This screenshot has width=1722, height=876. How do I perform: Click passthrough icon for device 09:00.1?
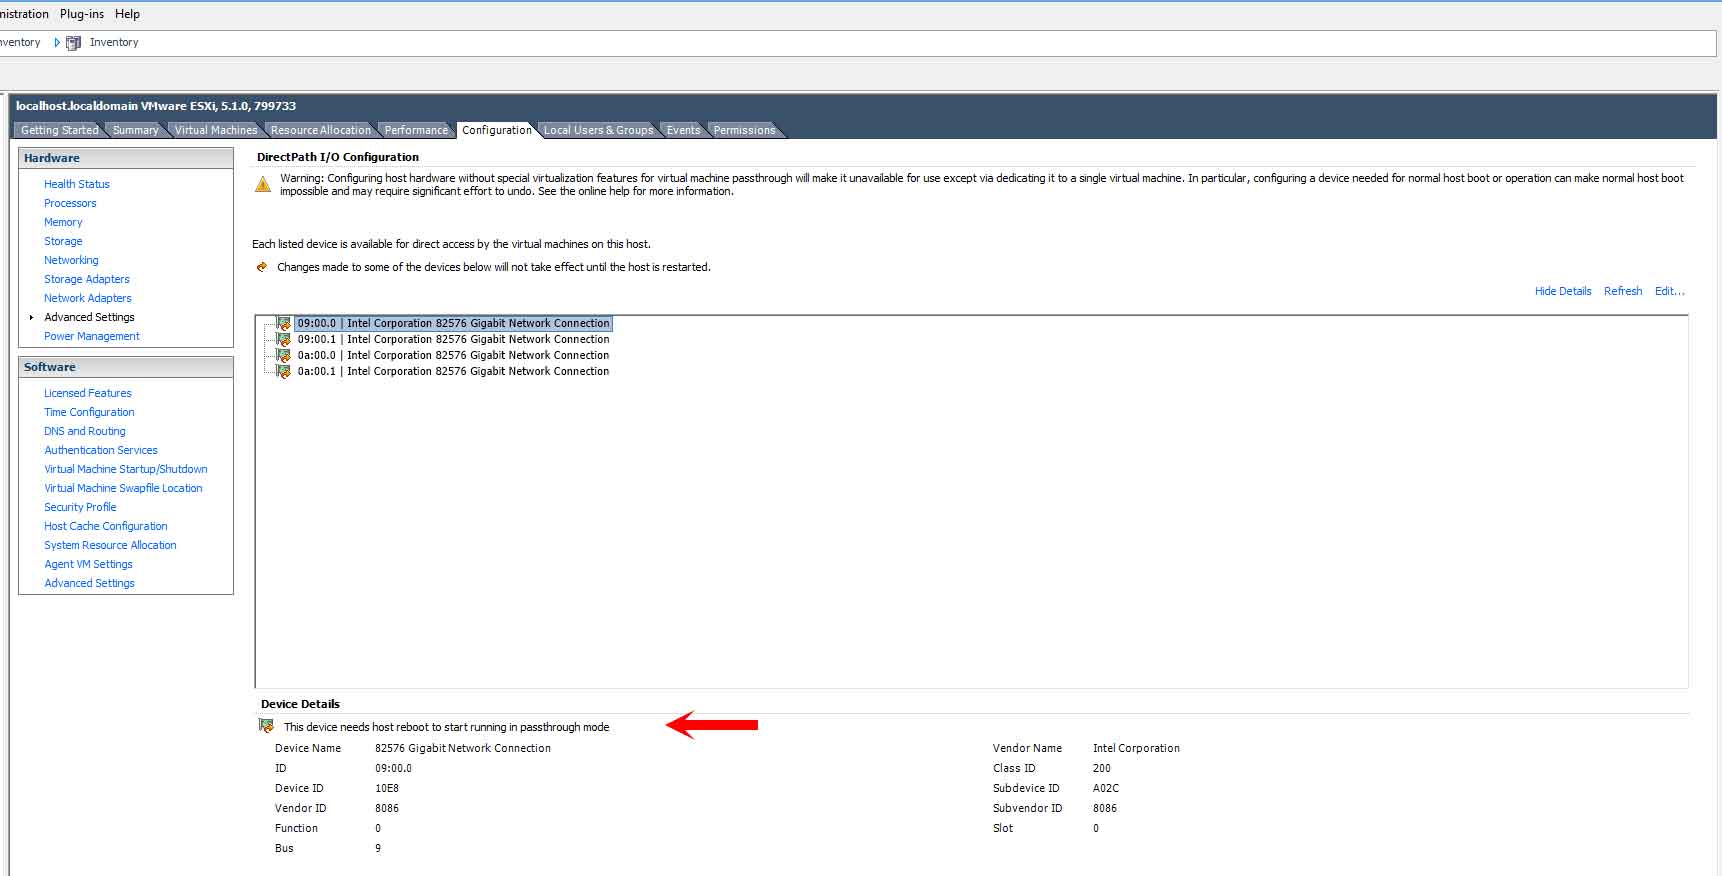point(284,339)
